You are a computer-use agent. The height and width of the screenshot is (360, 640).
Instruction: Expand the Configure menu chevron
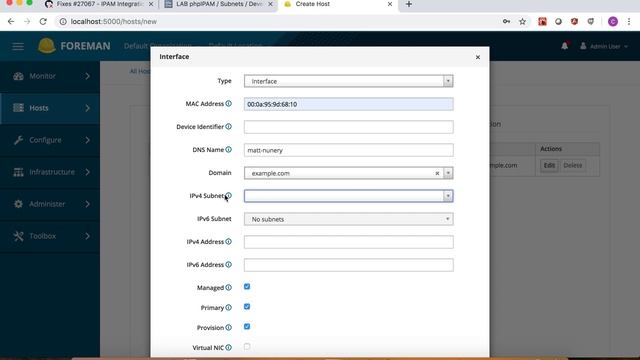click(x=87, y=140)
